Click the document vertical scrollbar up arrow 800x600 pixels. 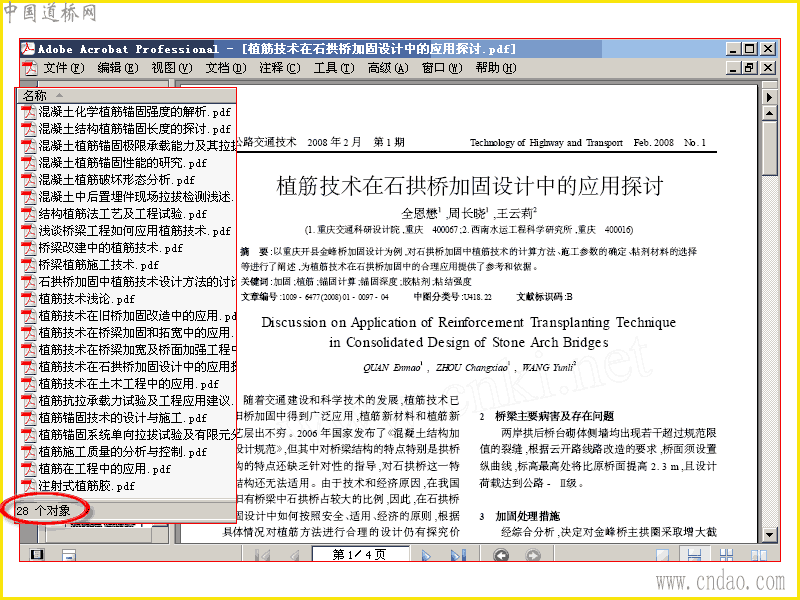769,113
